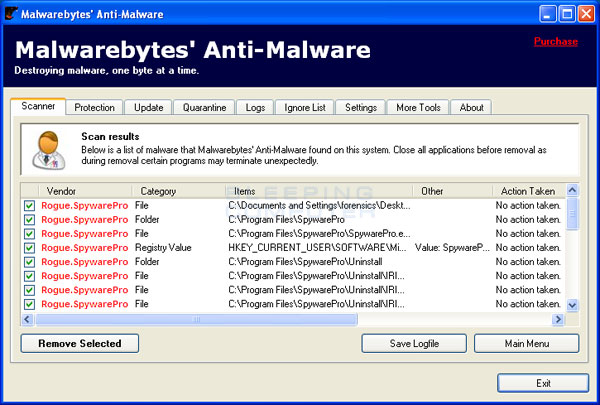600x405 pixels.
Task: Open the Protection tab
Action: tap(94, 108)
